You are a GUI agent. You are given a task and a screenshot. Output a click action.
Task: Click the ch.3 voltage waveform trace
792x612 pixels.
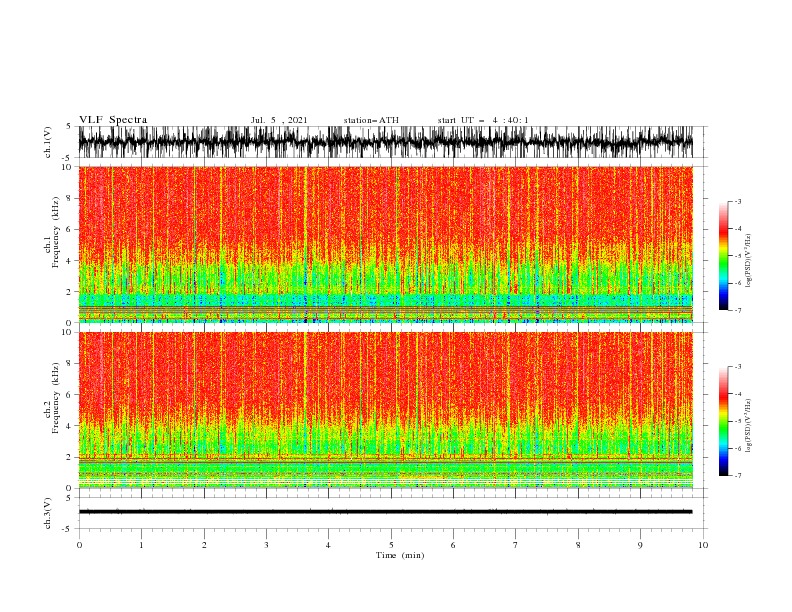385,512
